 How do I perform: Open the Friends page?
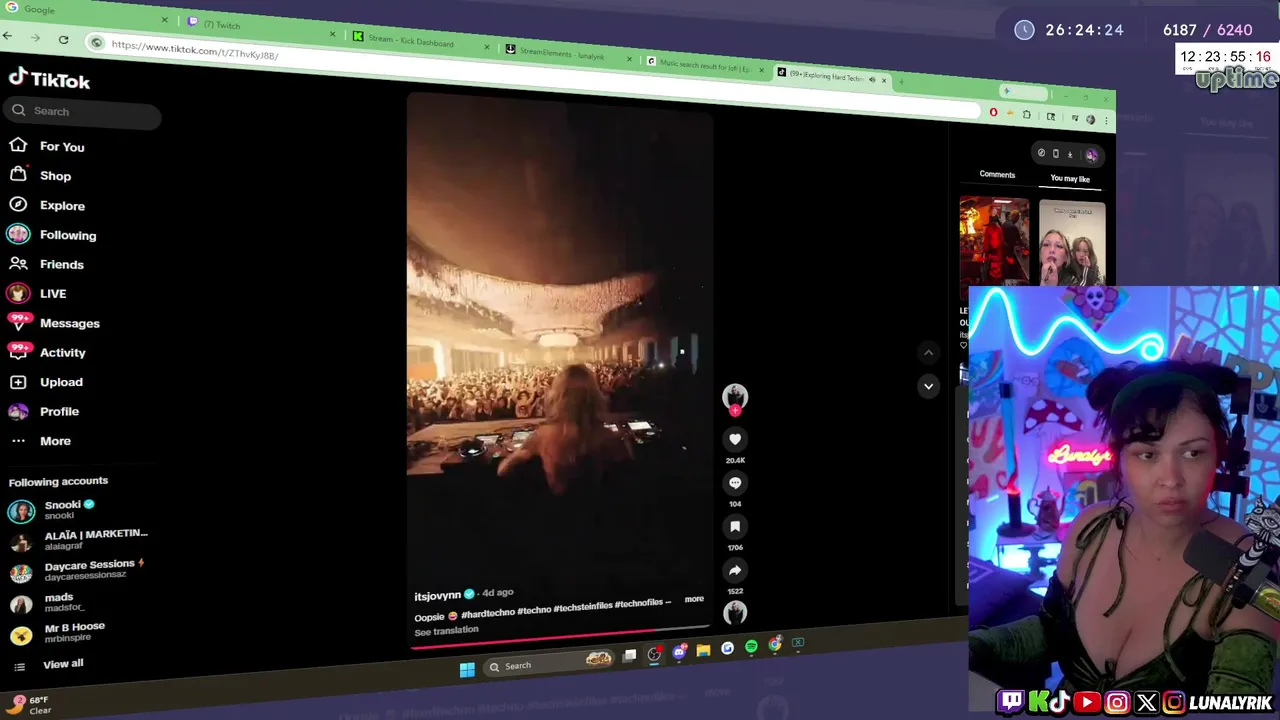pos(46,264)
